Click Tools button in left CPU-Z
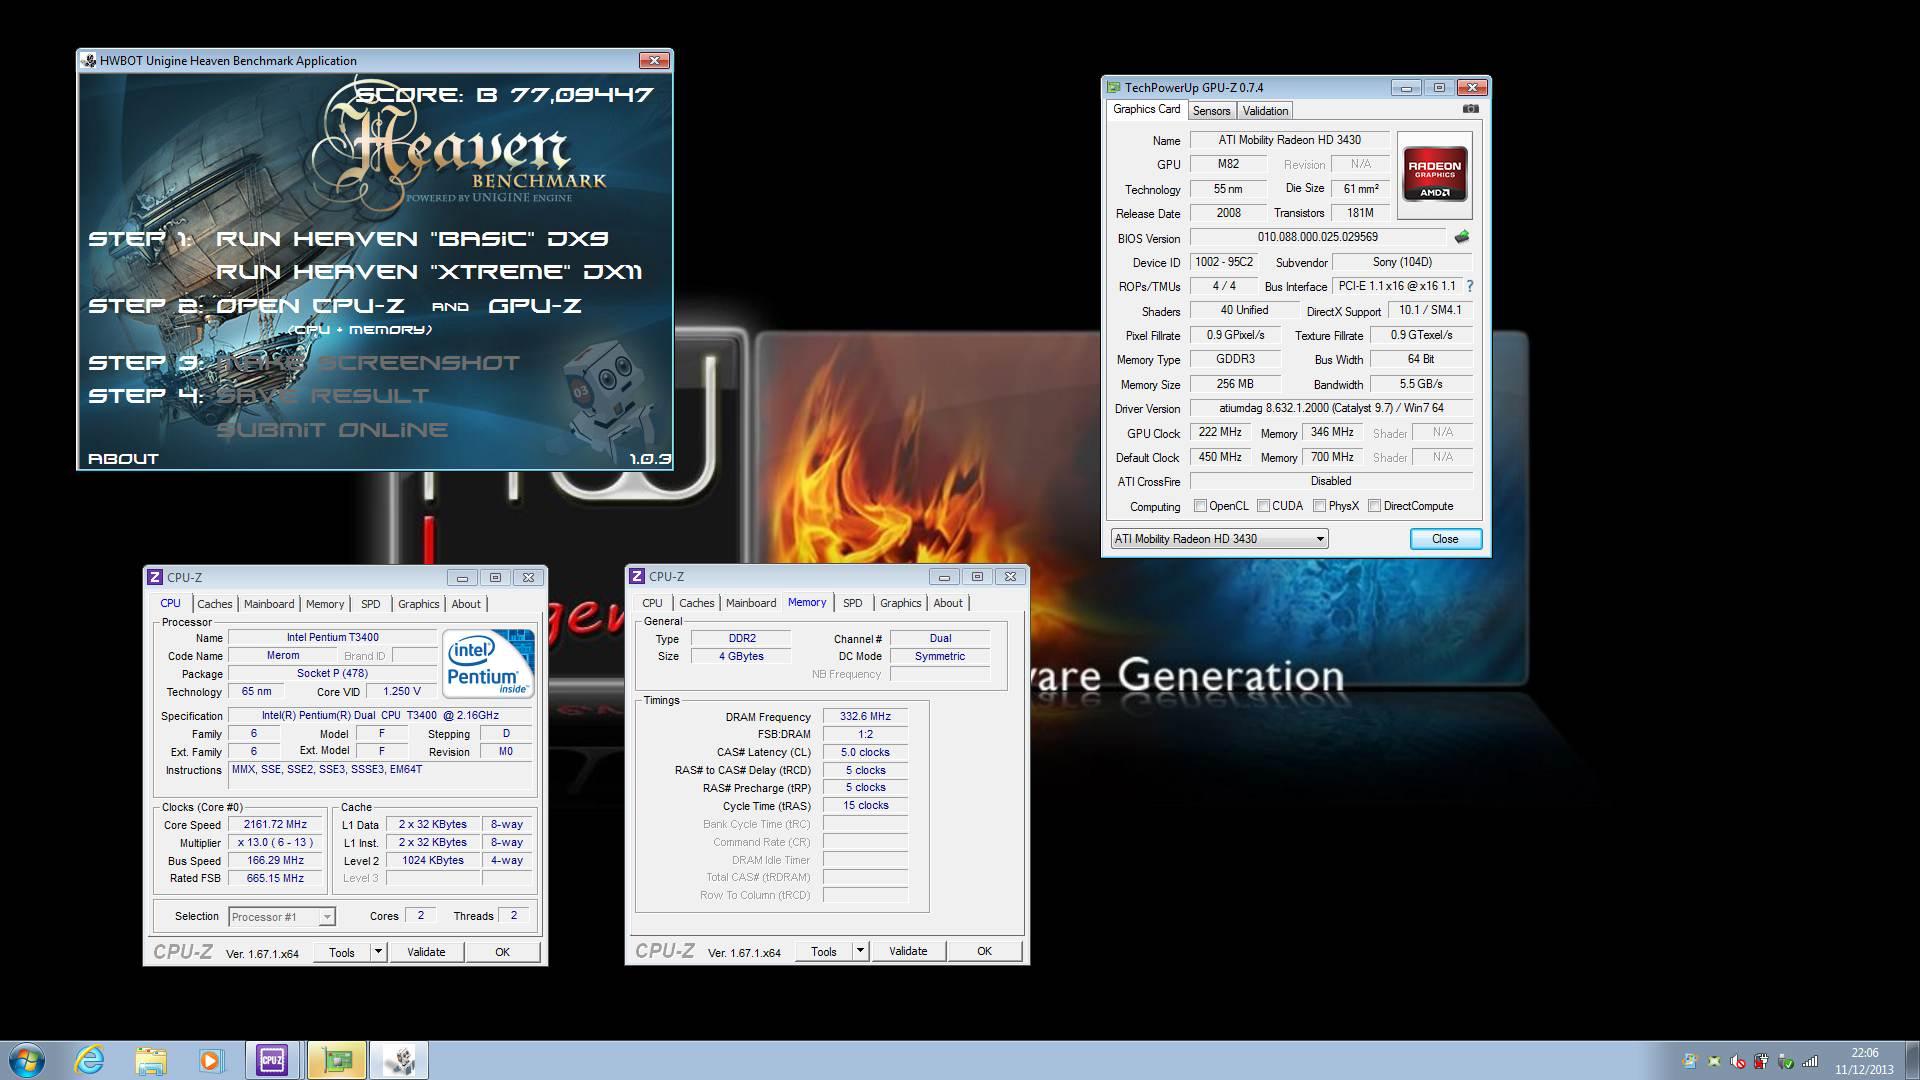This screenshot has width=1920, height=1080. [342, 952]
